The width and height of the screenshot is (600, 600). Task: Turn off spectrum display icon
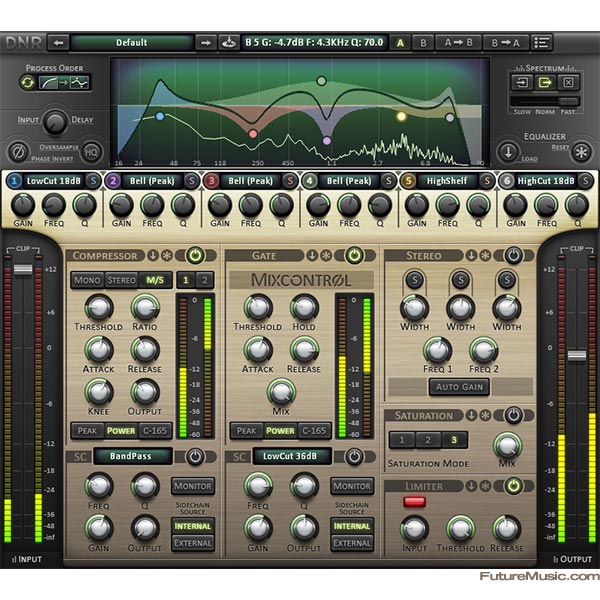(x=568, y=82)
